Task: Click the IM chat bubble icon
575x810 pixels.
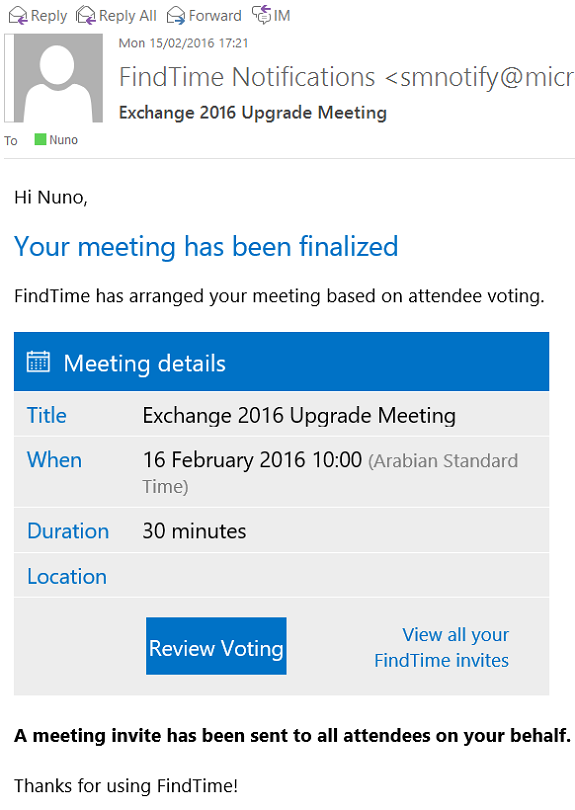Action: pyautogui.click(x=261, y=15)
